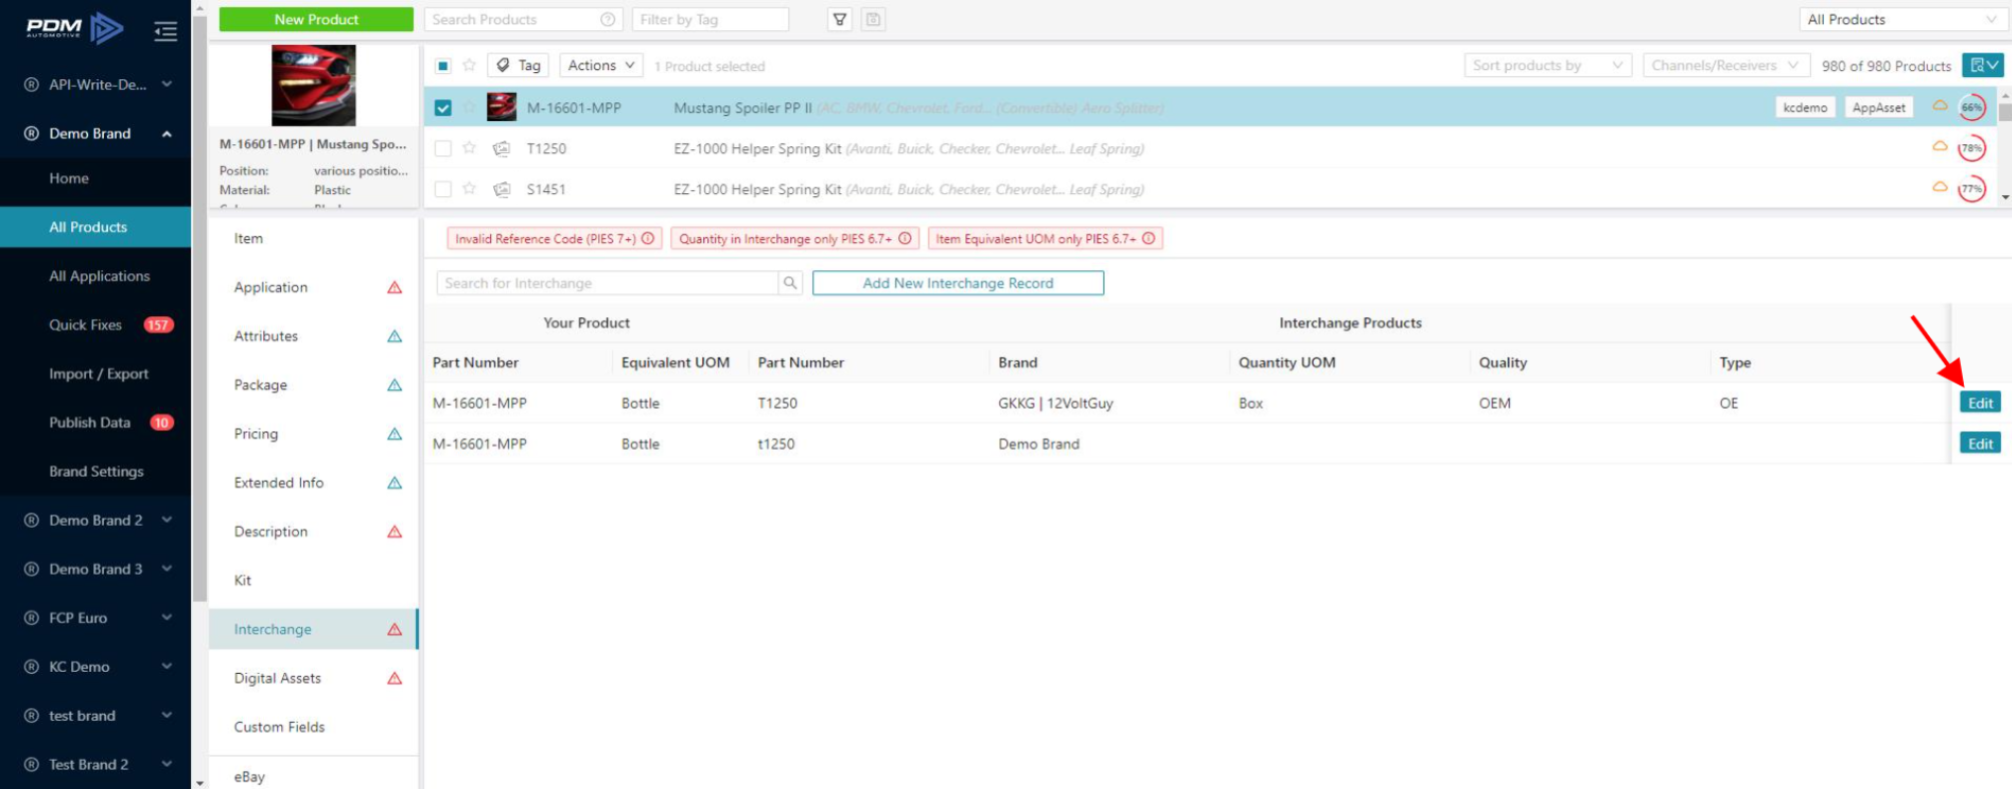
Task: Click info icon on Invalid Reference Code
Action: [x=648, y=238]
